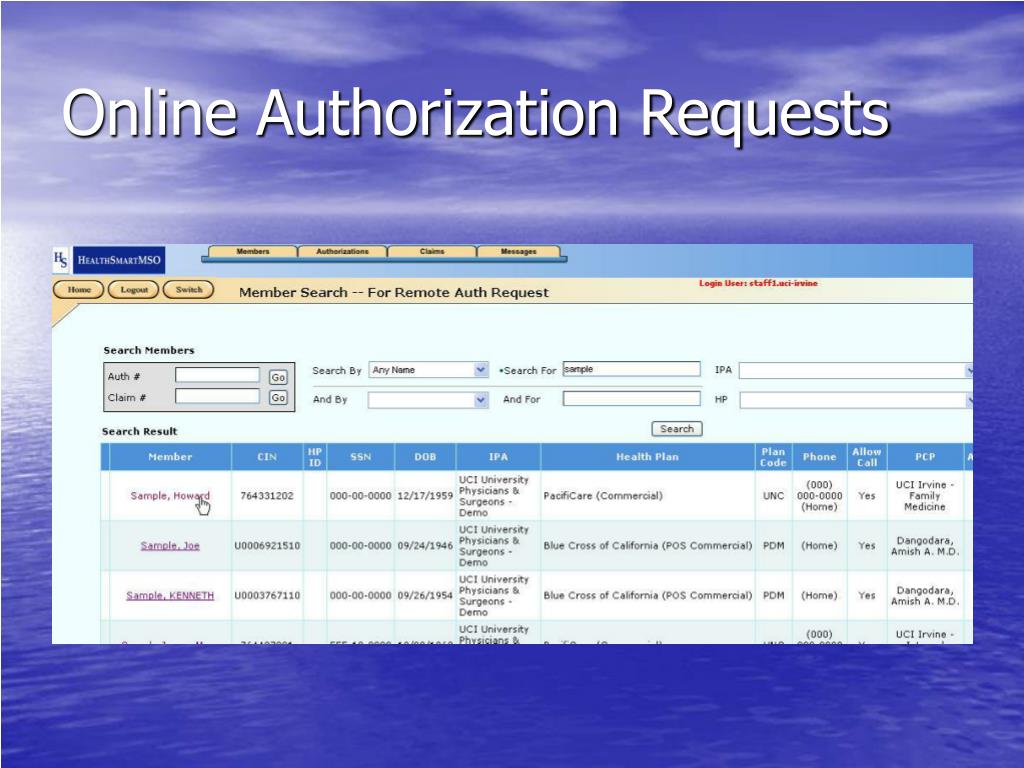Click the Switch button
The height and width of the screenshot is (768, 1024).
click(189, 289)
